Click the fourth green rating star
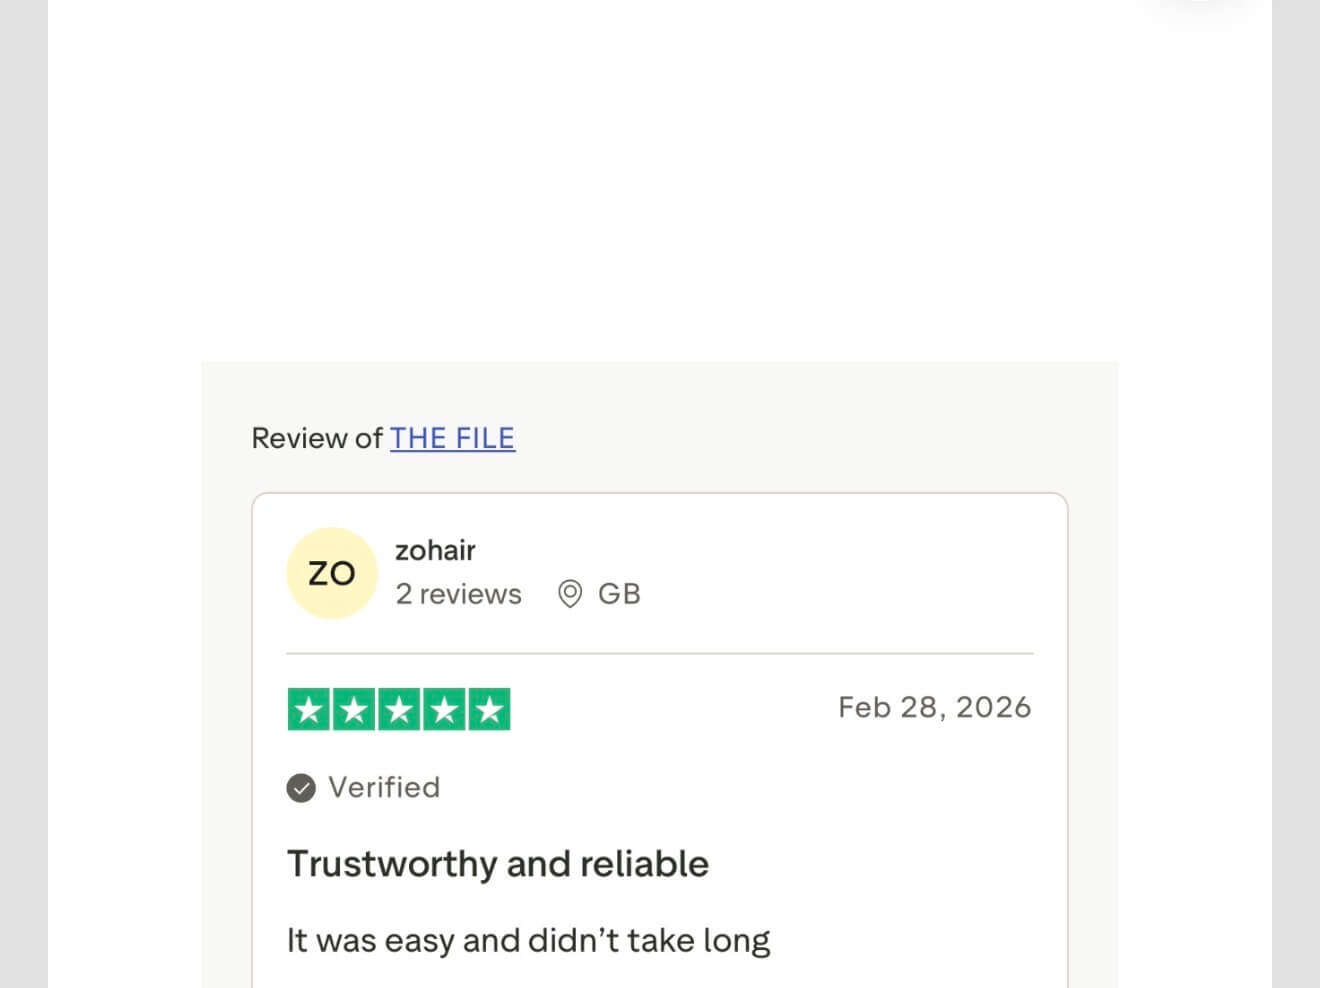This screenshot has height=988, width=1320. pyautogui.click(x=444, y=709)
